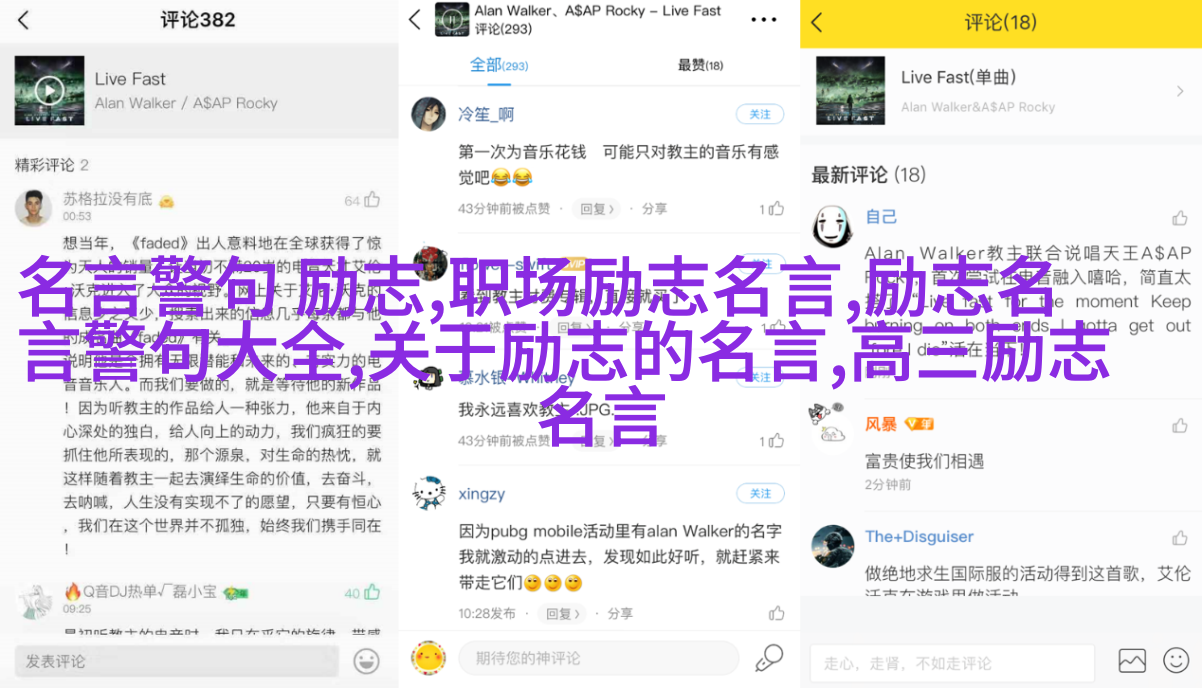Like 苏格拉没有底's comment with 64 likes
This screenshot has width=1202, height=688.
click(371, 200)
